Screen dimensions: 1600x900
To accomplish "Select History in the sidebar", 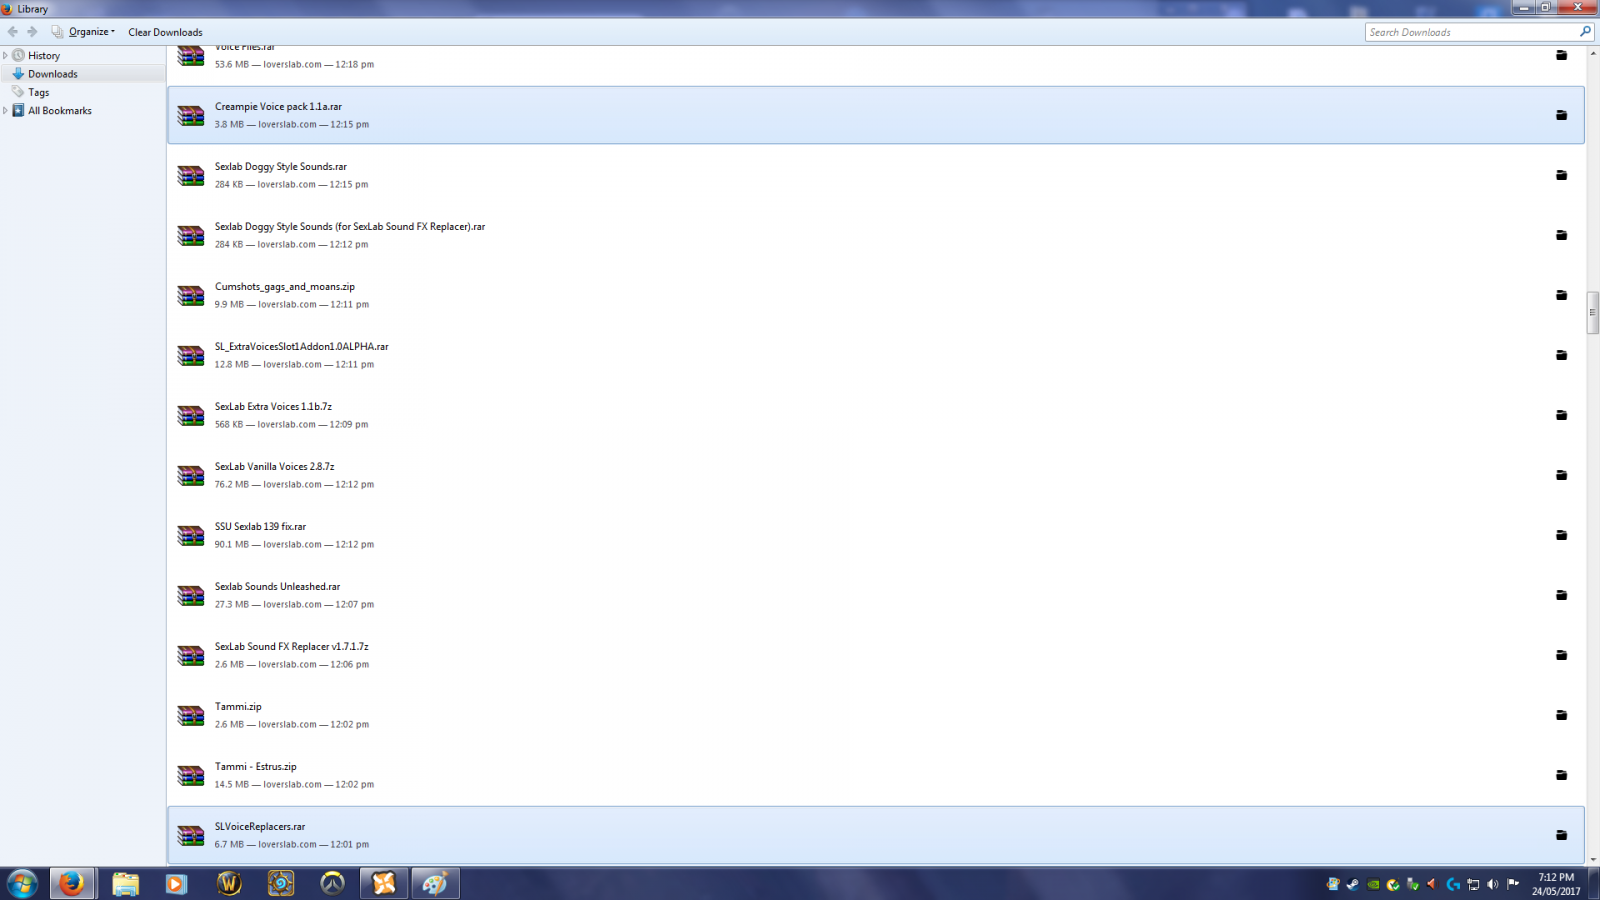I will tap(44, 56).
